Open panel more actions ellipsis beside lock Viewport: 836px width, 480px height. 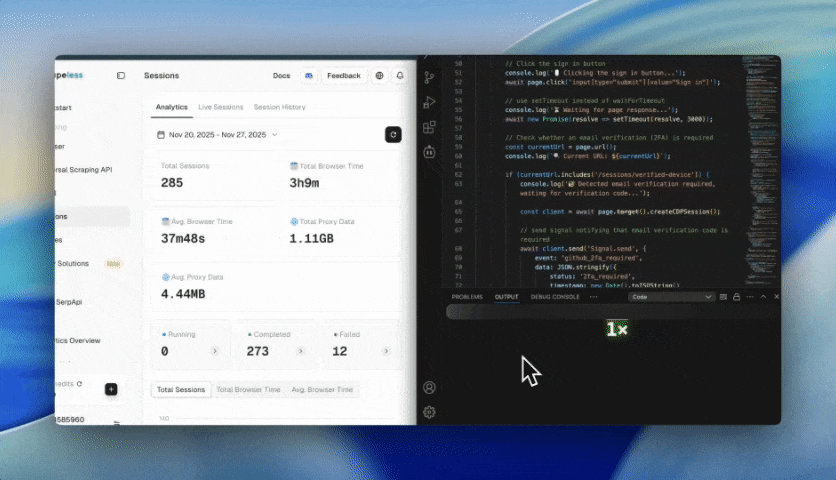tap(750, 297)
